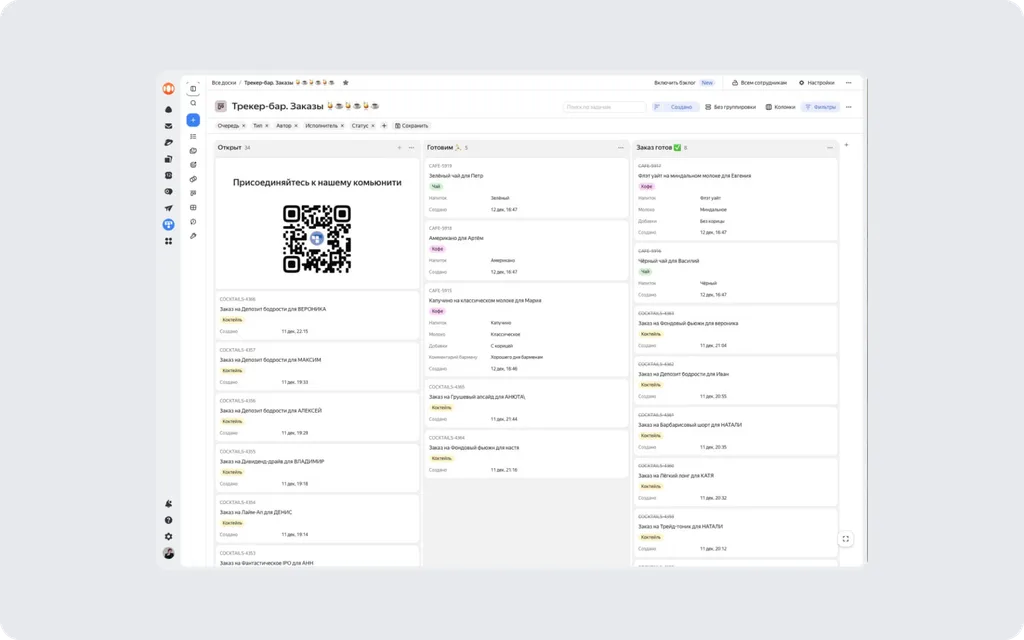Remove the Статус filter
Viewport: 1024px width, 640px height.
coord(373,125)
